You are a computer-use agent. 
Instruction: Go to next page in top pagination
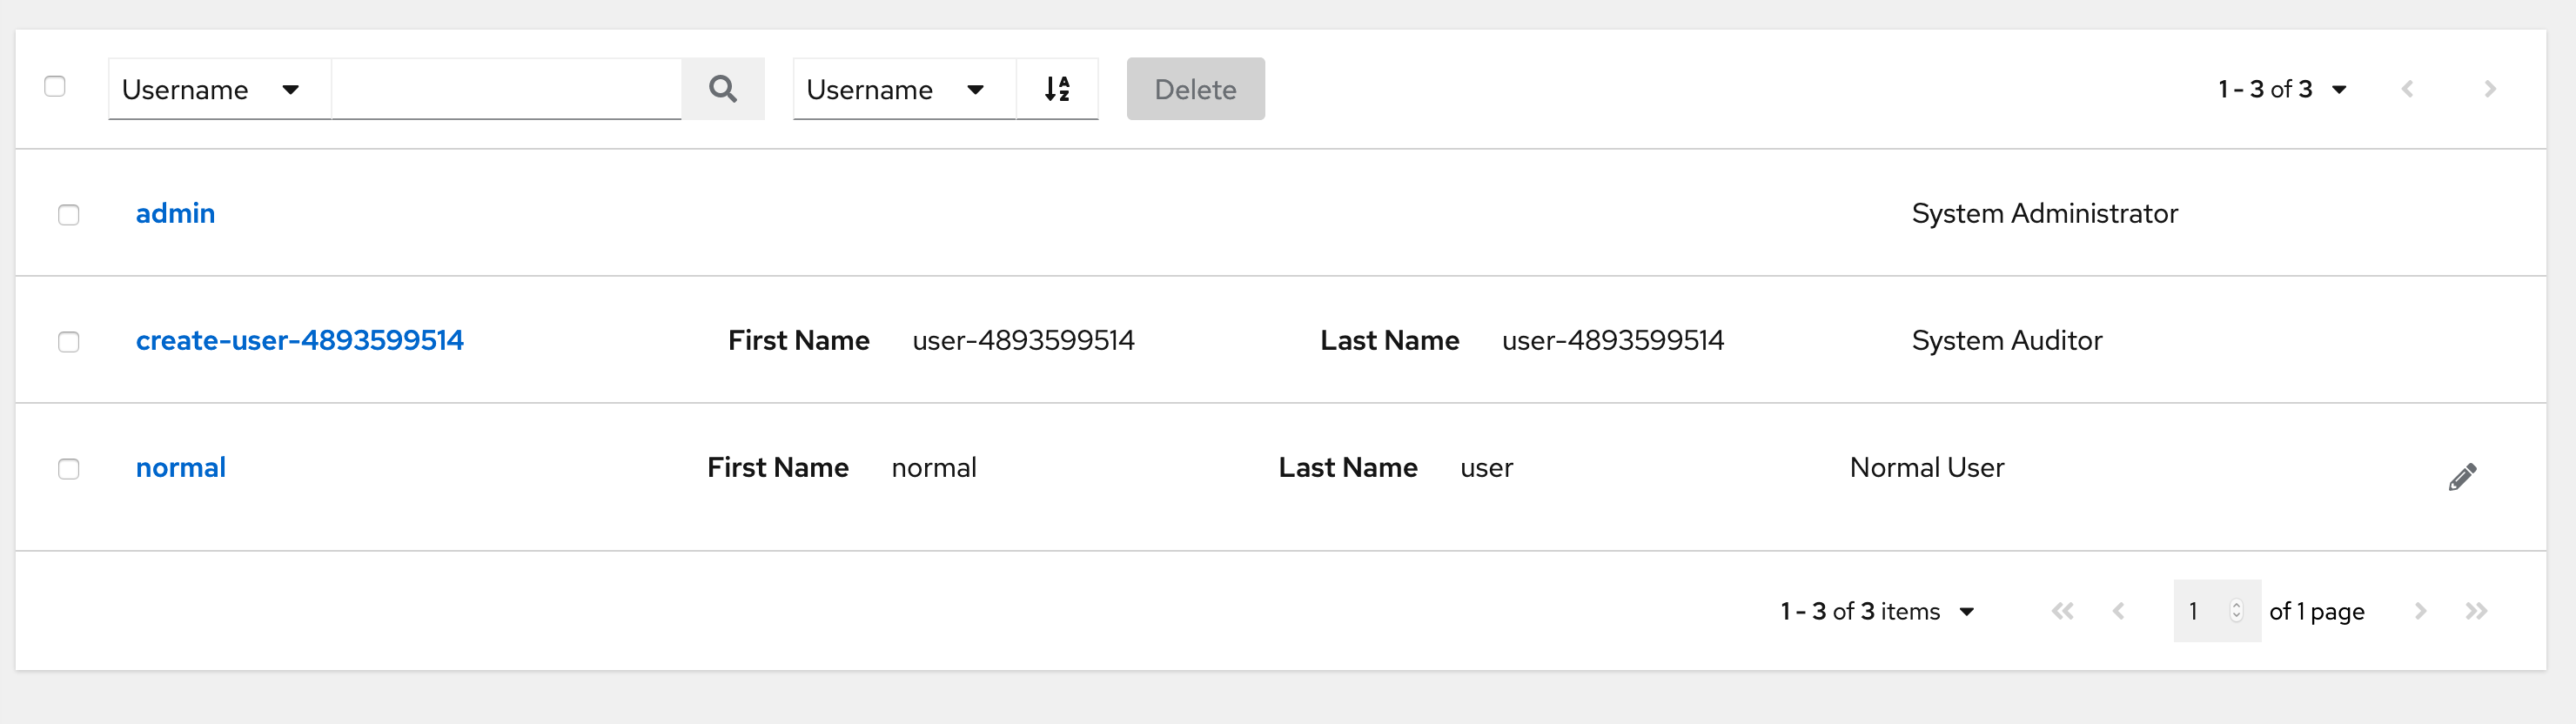tap(2490, 89)
